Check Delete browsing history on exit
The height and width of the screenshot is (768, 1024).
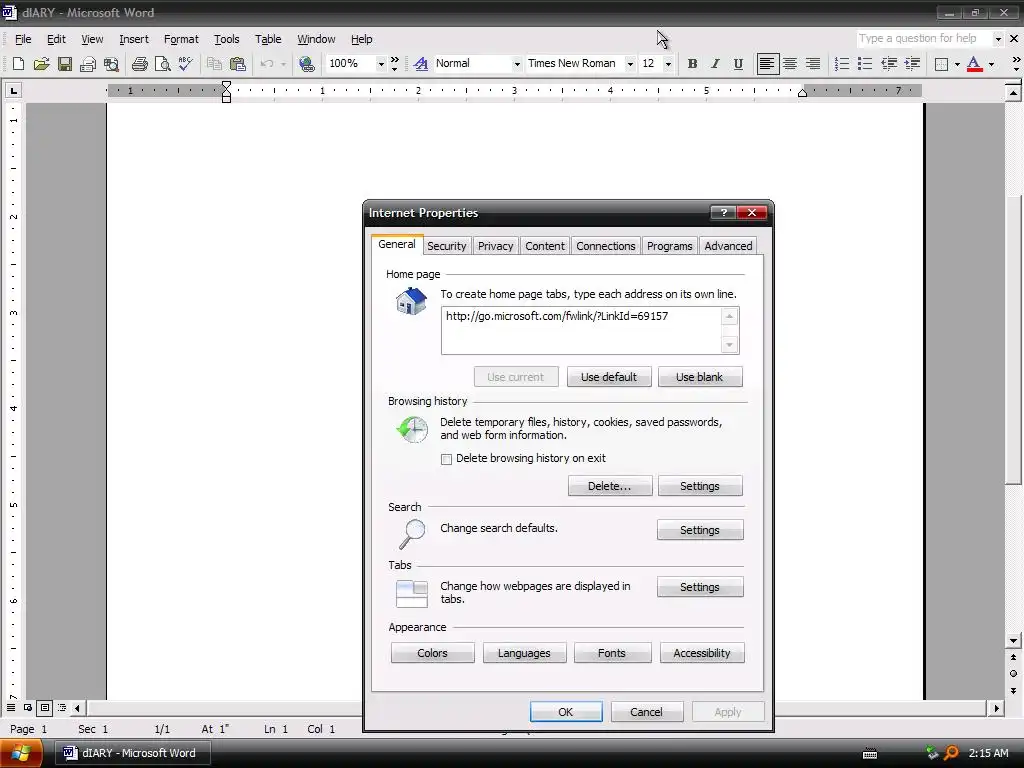coord(447,459)
